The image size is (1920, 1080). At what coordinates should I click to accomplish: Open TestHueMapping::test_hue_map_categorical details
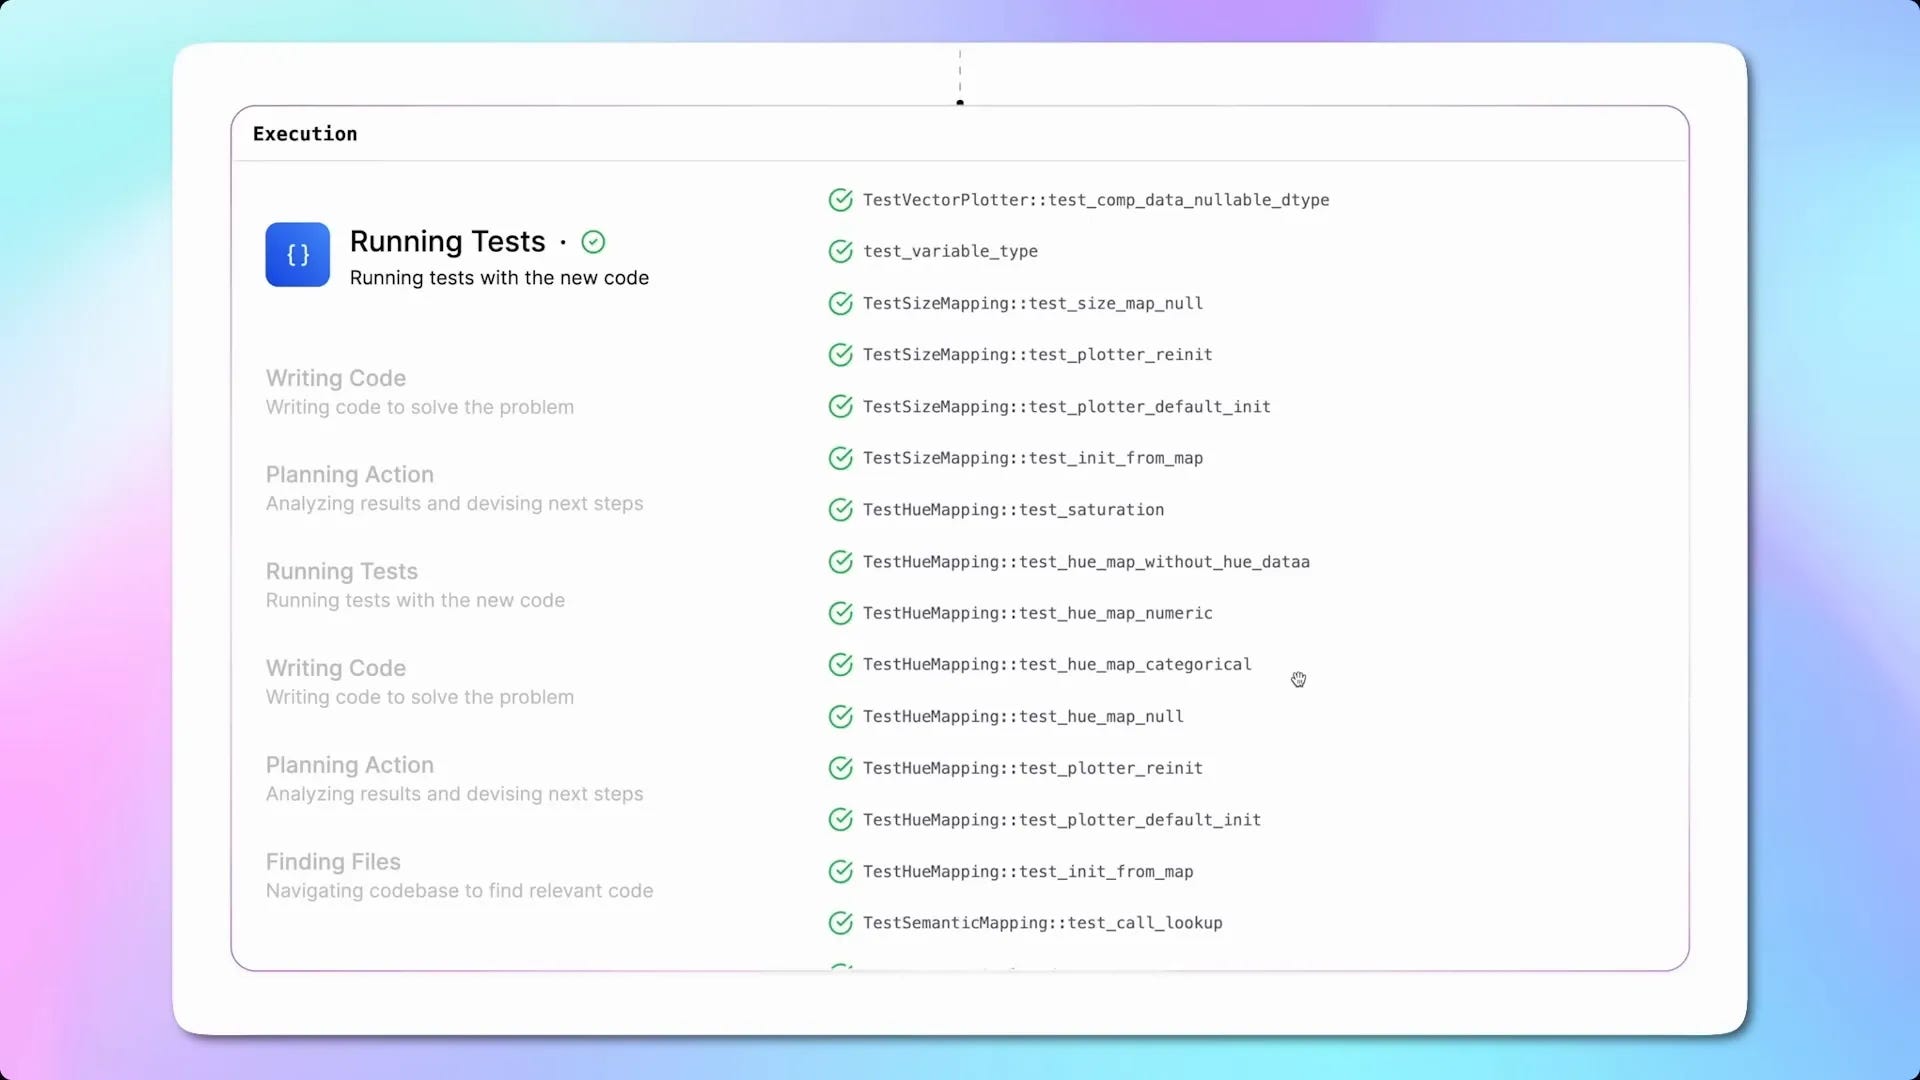(x=1055, y=664)
